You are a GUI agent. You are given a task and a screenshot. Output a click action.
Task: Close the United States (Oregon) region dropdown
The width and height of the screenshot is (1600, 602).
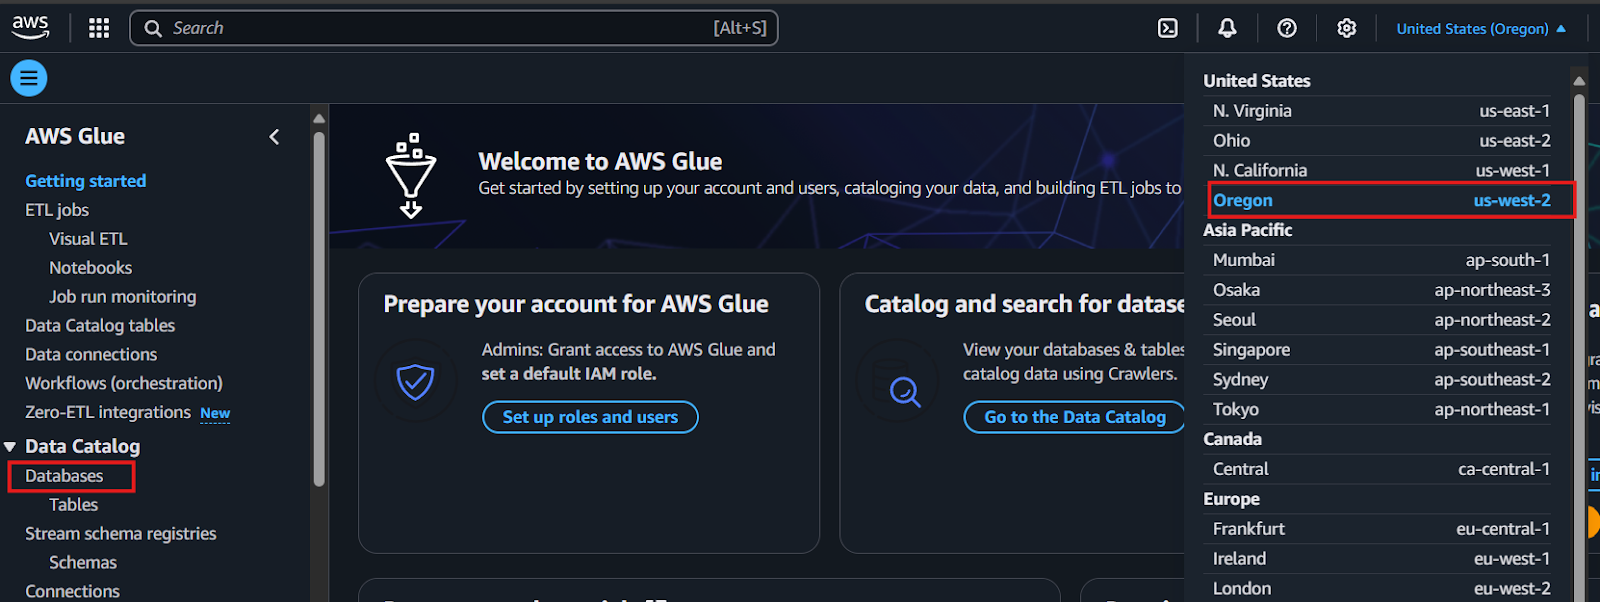1481,29
